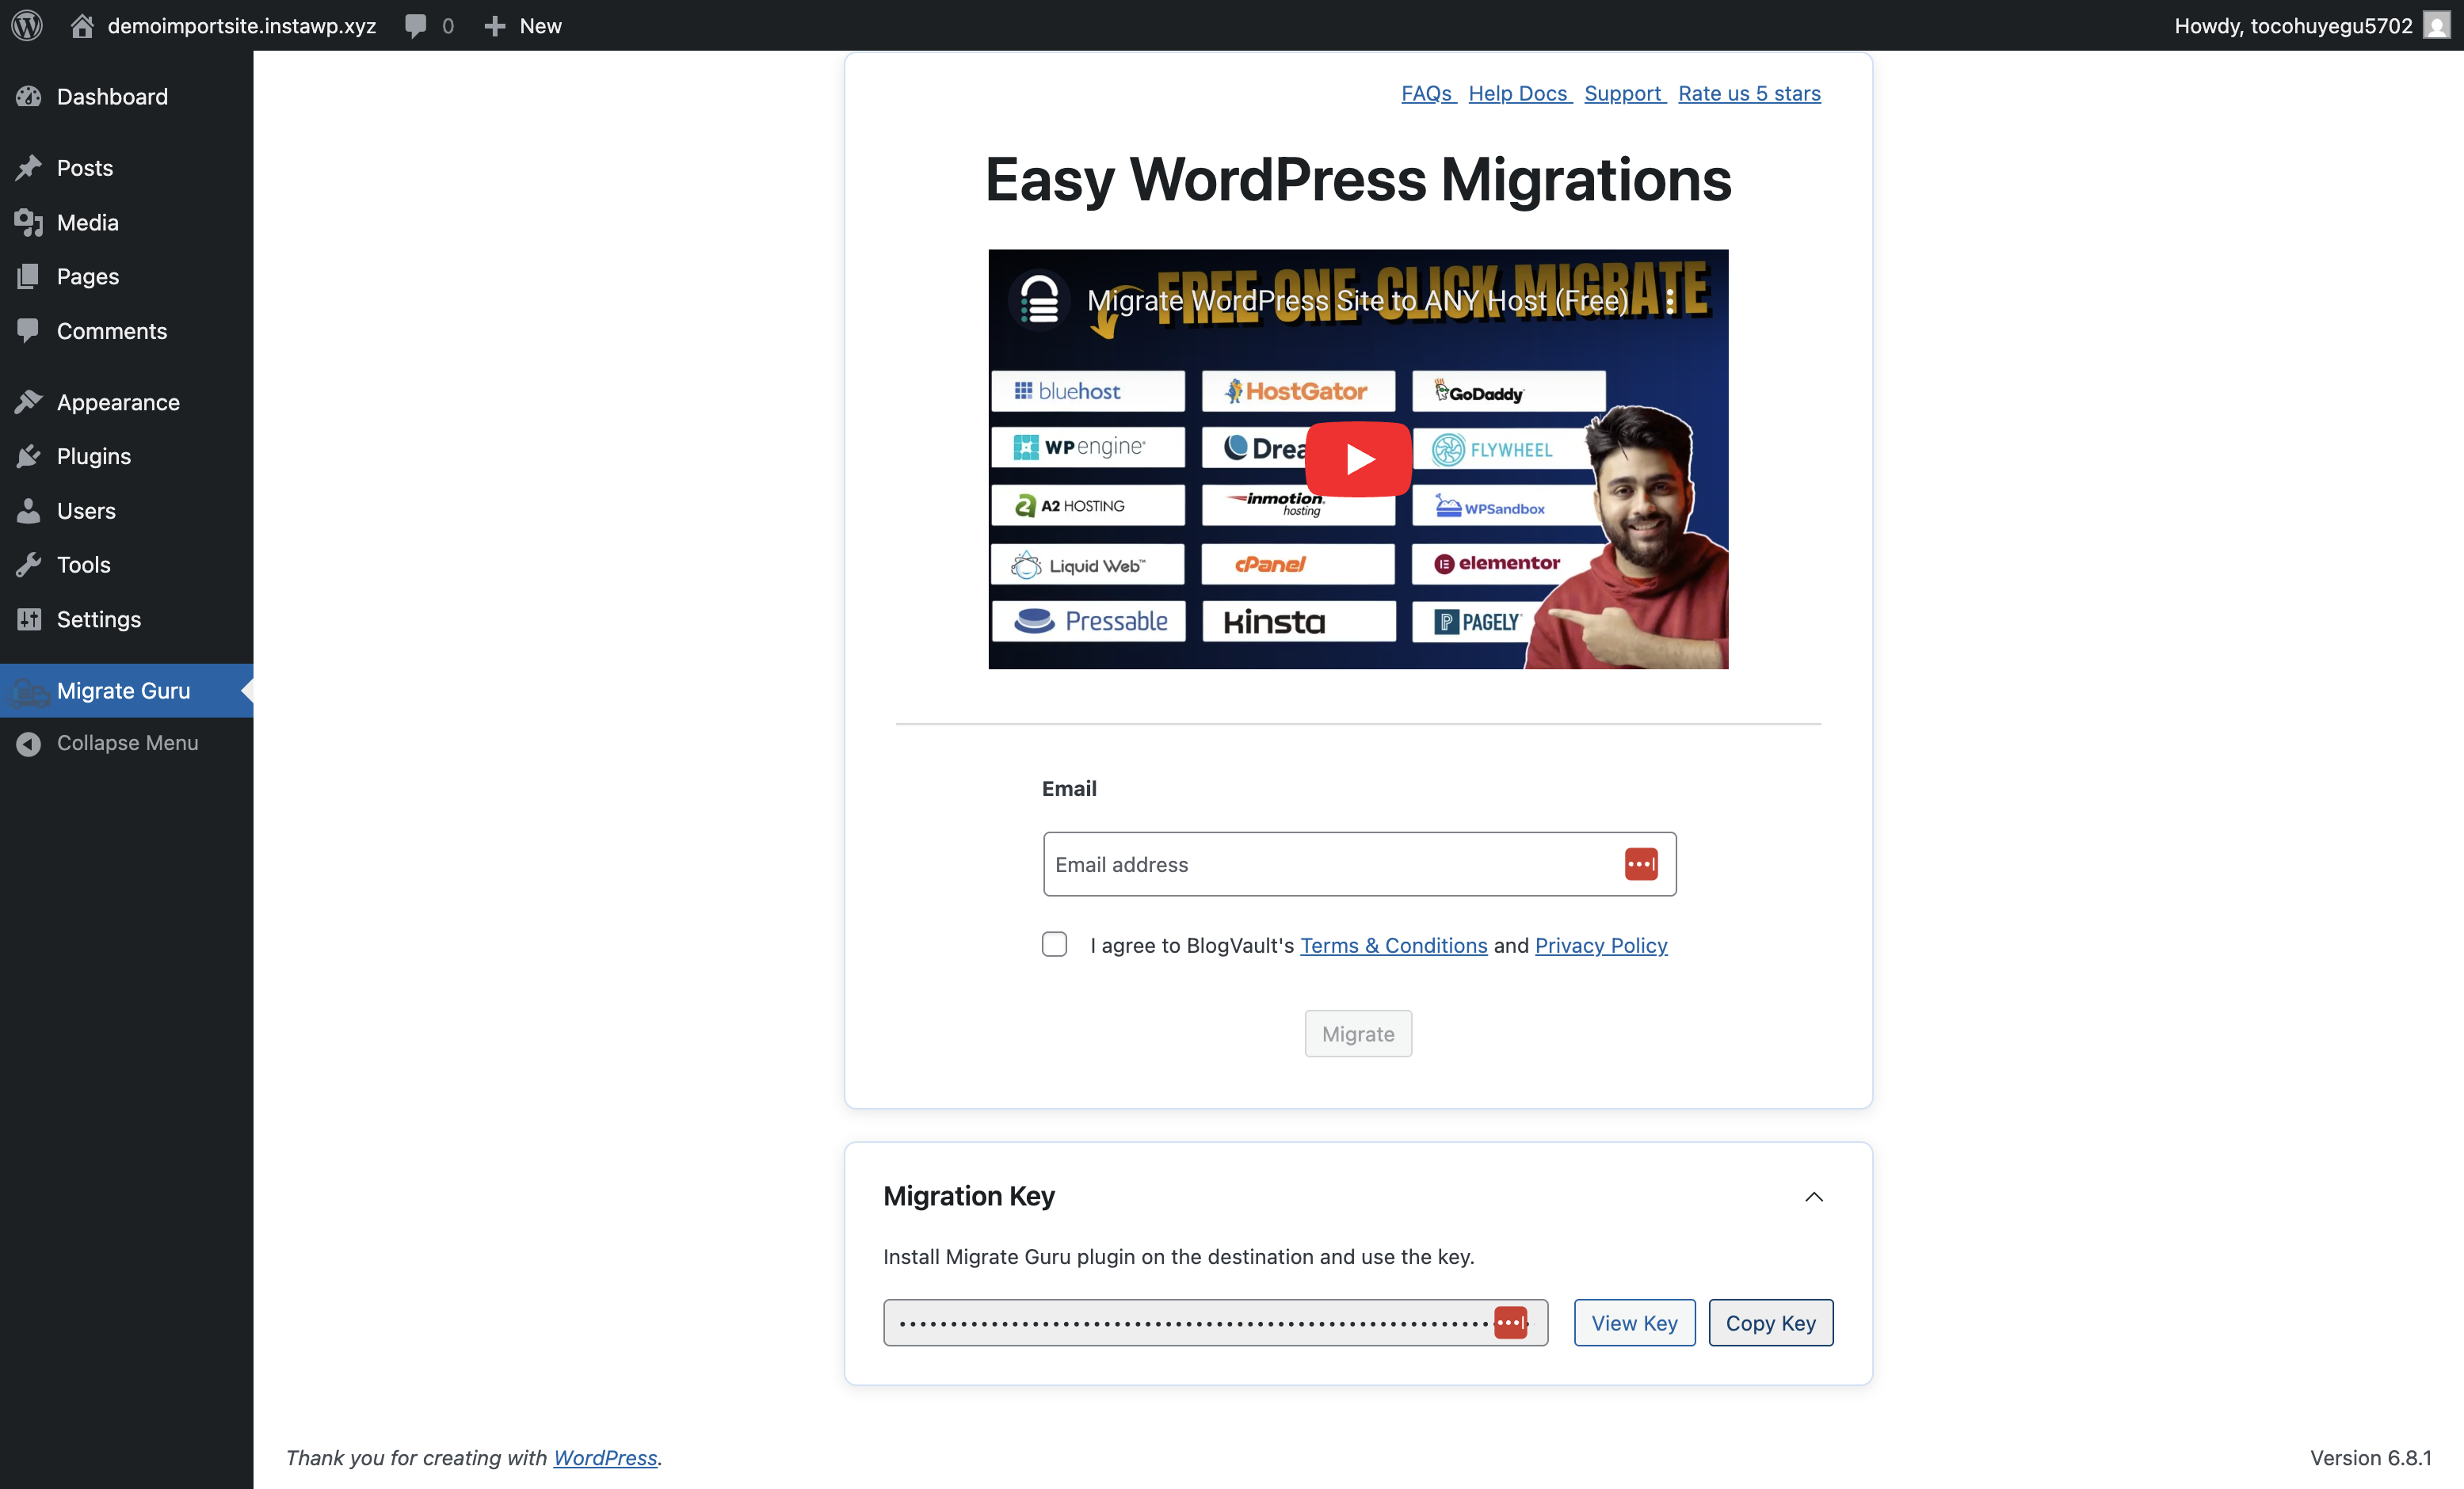Click Collapse Menu text
Viewport: 2464px width, 1489px height.
point(128,743)
